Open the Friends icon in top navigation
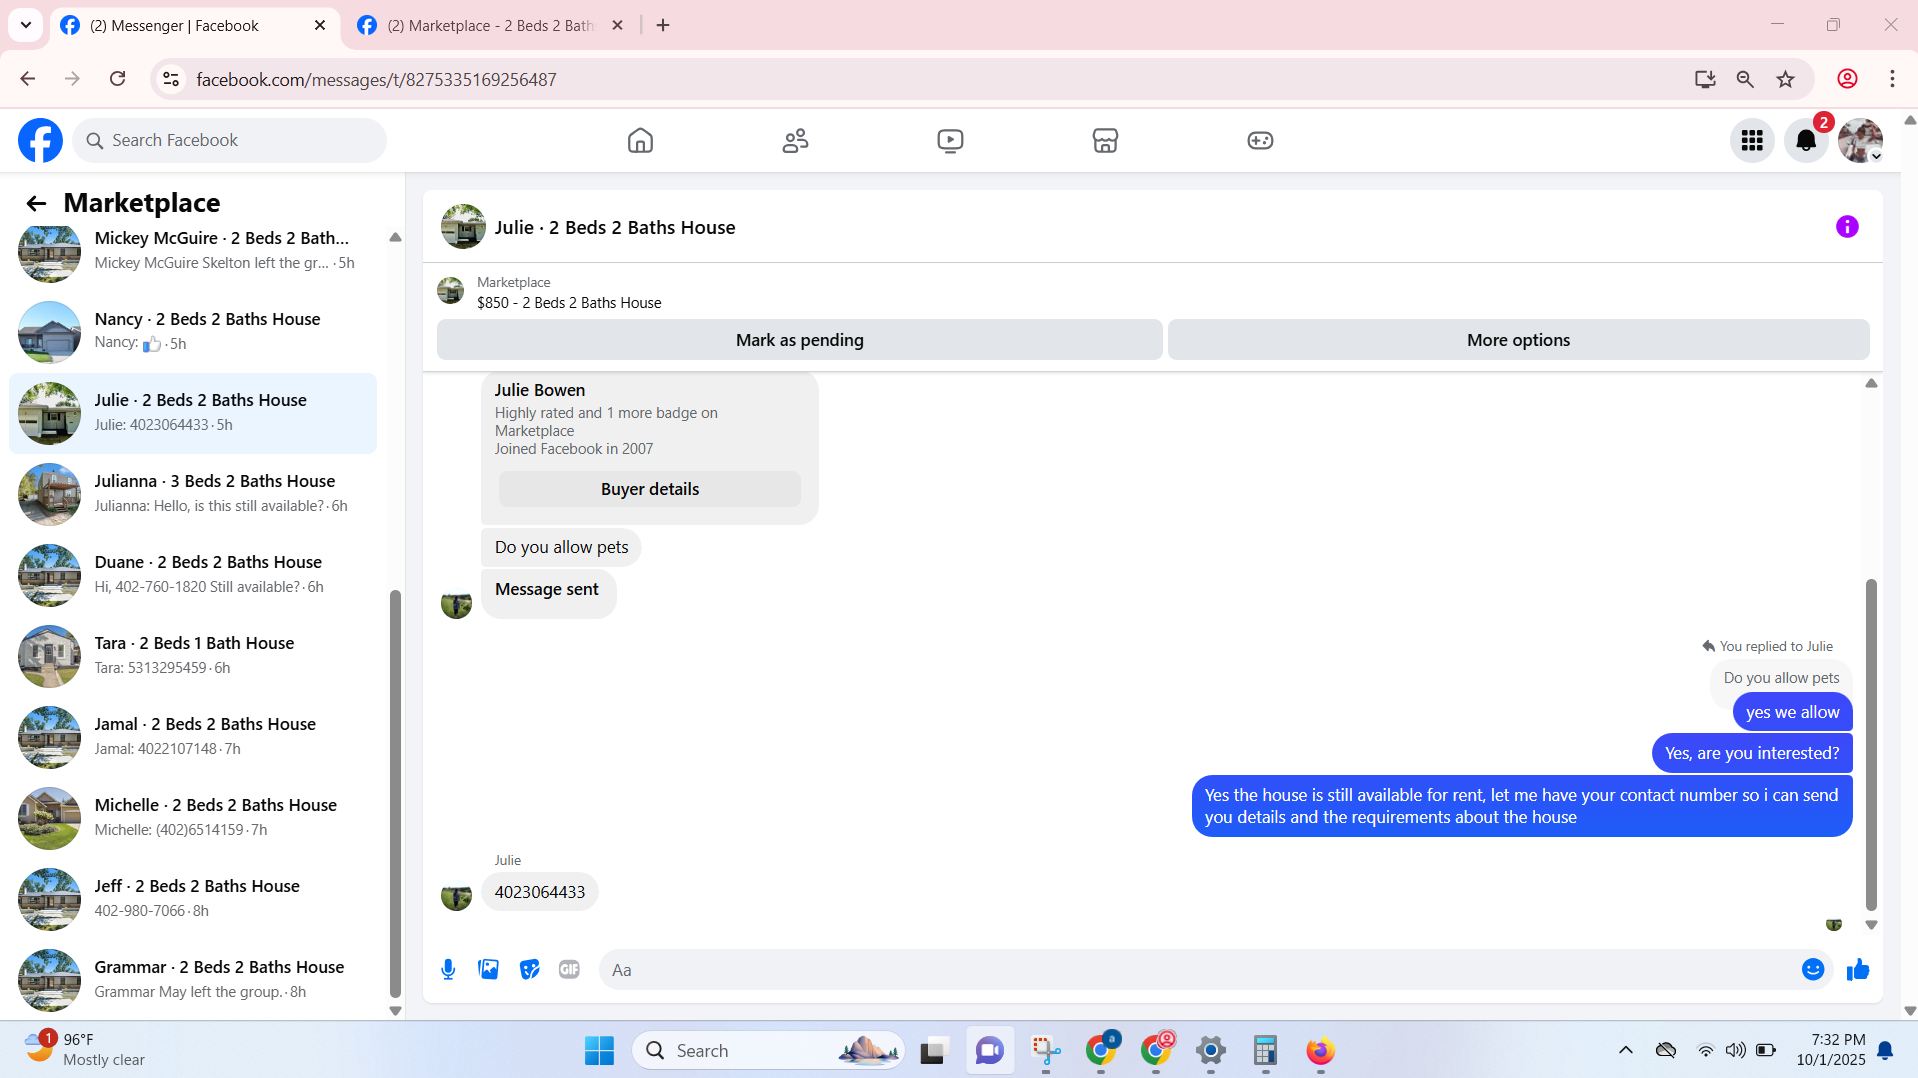The image size is (1918, 1078). [795, 141]
